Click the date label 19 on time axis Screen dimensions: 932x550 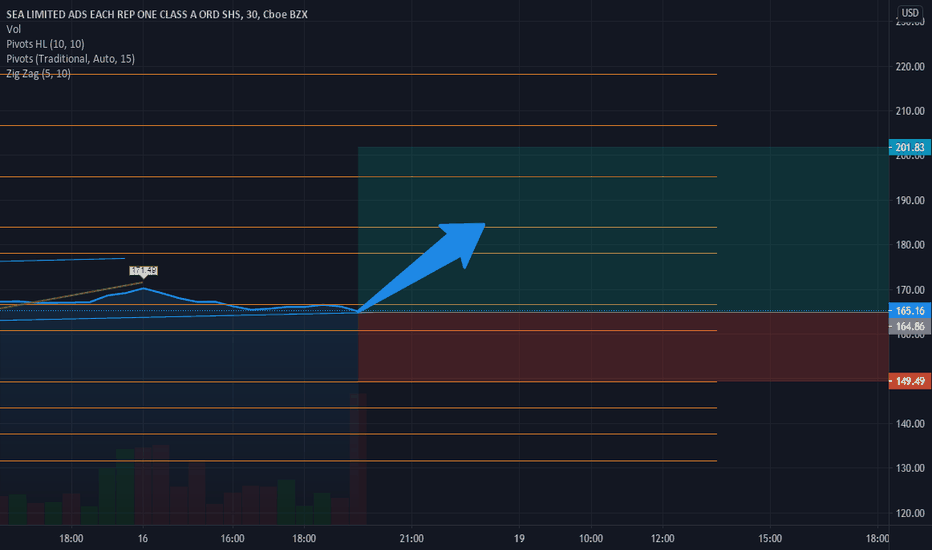(x=519, y=539)
